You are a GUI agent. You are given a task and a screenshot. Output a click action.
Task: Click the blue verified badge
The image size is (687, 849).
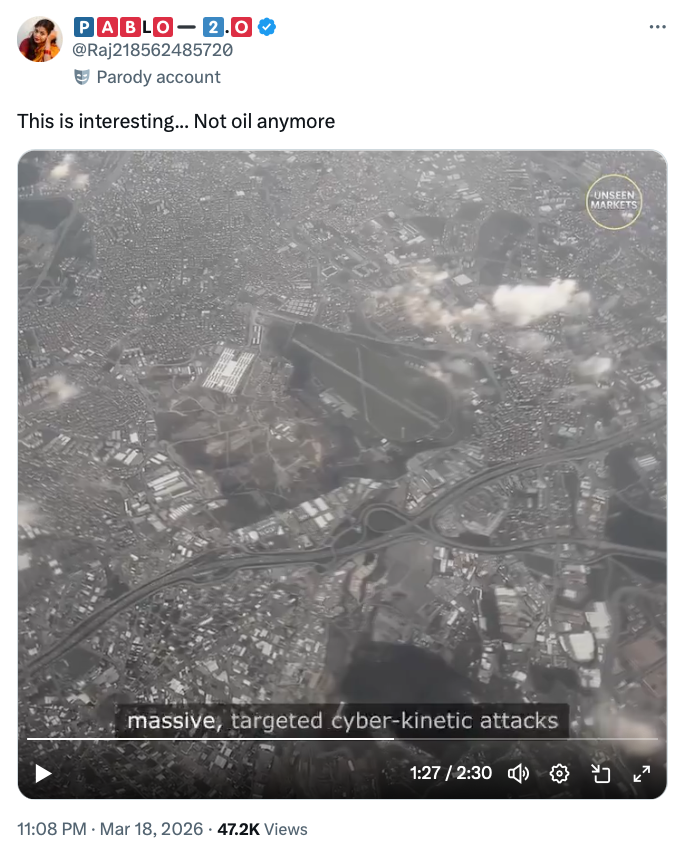coord(266,27)
